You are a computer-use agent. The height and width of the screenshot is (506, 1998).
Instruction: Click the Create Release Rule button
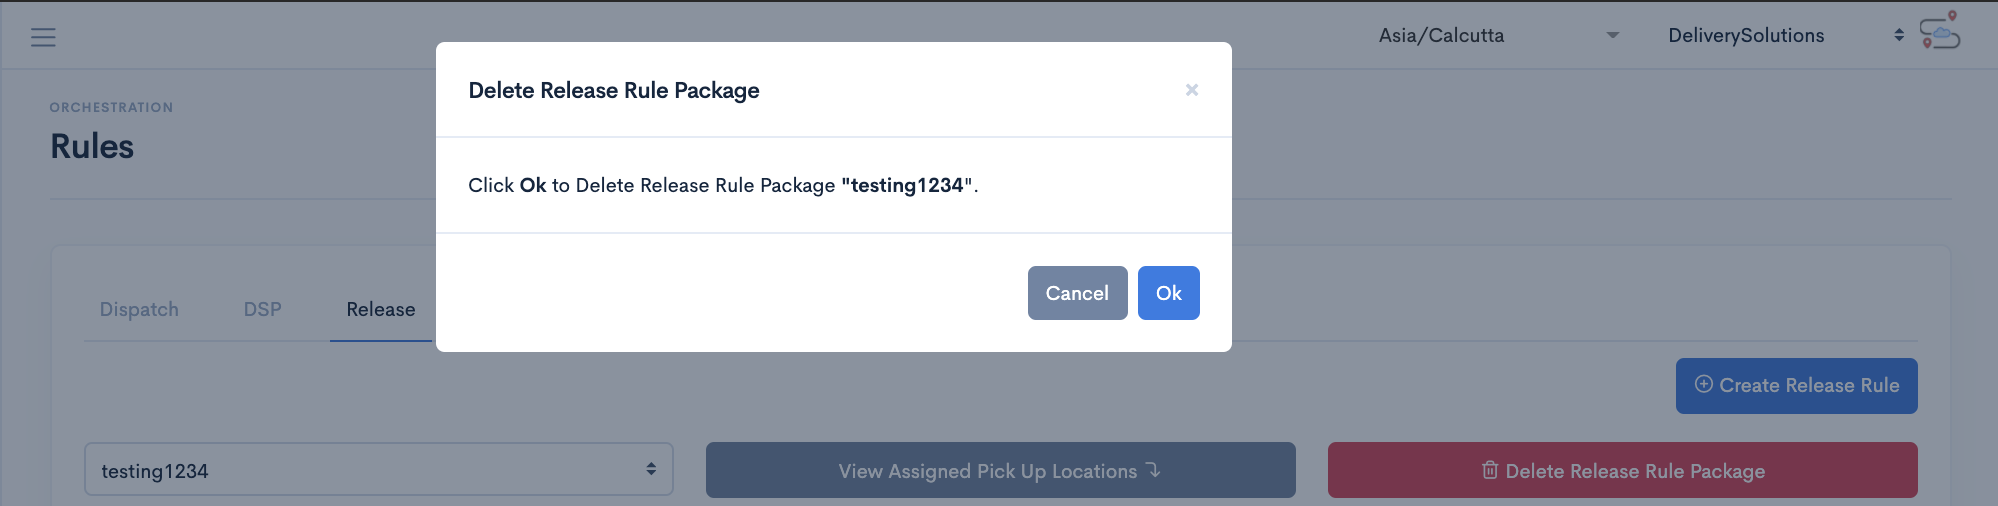(x=1796, y=386)
